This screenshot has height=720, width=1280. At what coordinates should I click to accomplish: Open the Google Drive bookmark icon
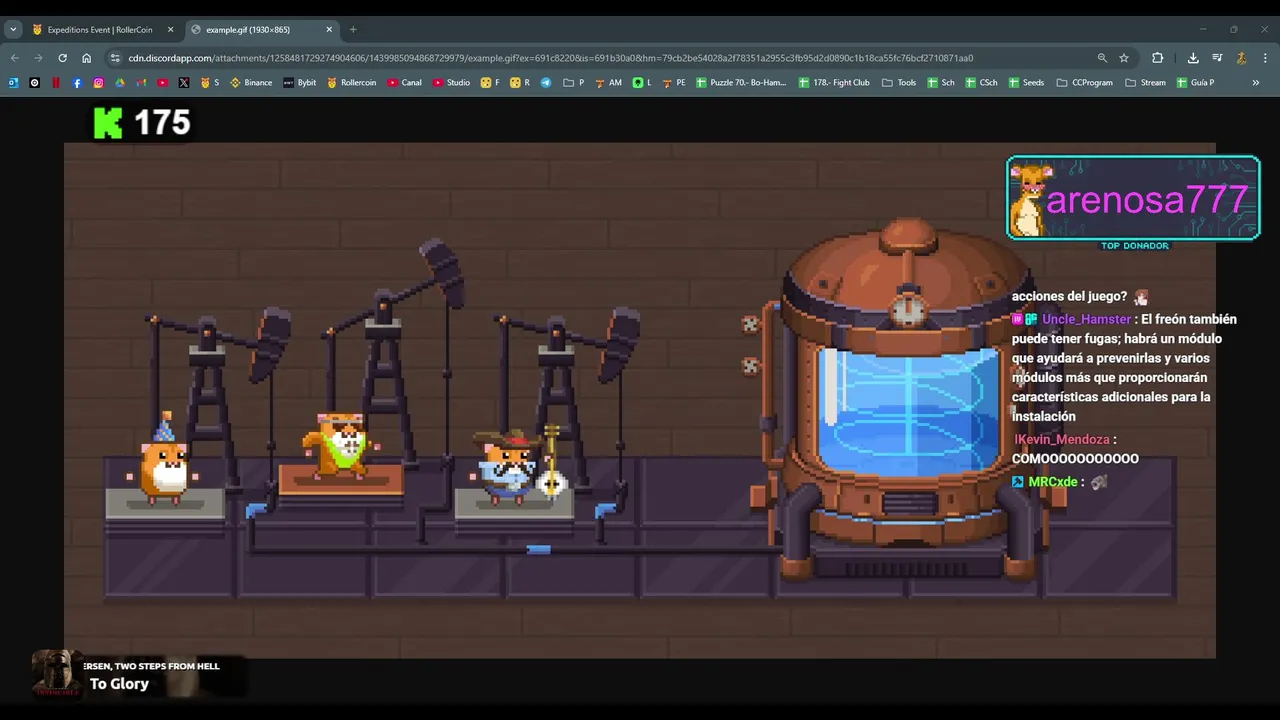pos(120,83)
